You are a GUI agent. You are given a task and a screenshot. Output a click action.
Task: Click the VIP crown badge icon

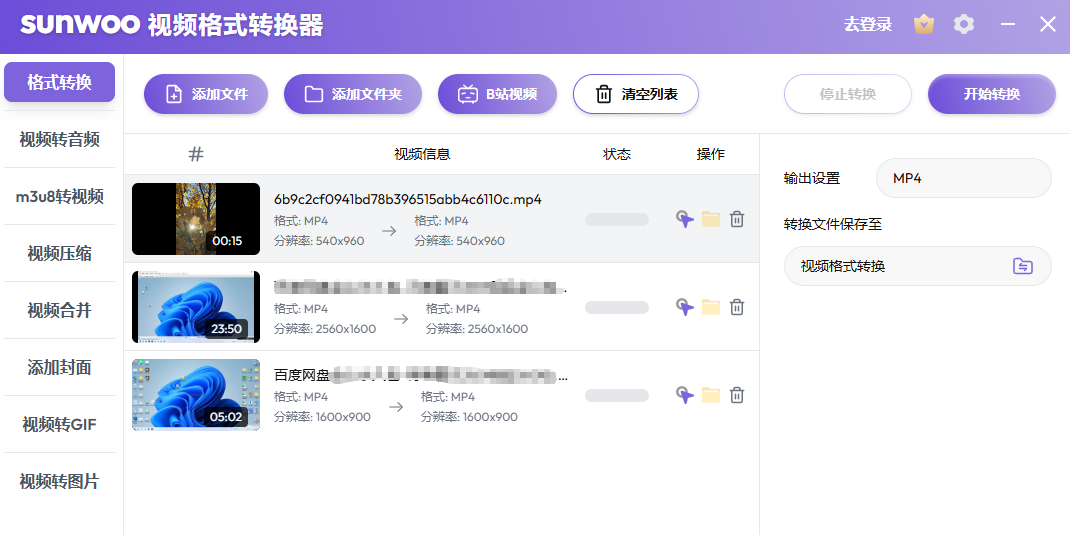(x=924, y=25)
